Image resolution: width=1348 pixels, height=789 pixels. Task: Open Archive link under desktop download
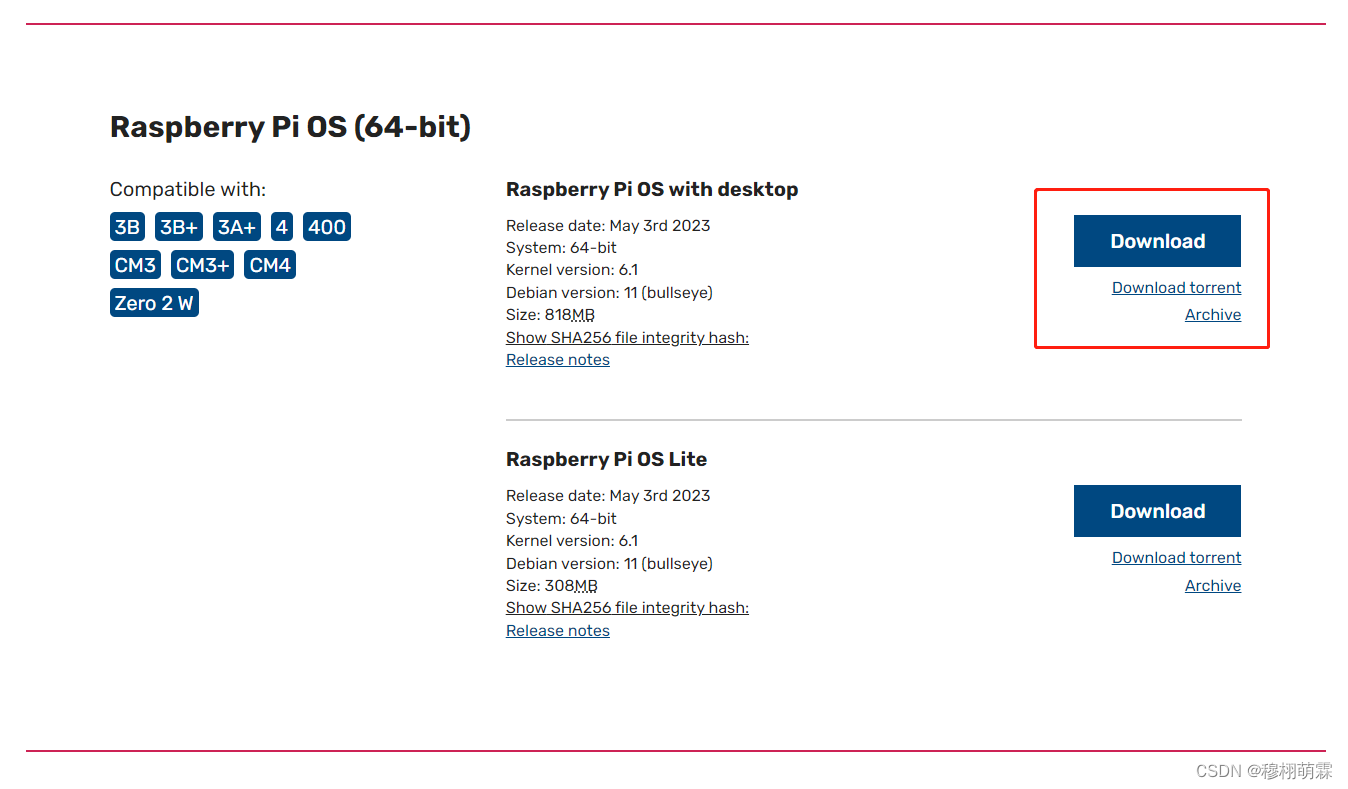coord(1213,315)
